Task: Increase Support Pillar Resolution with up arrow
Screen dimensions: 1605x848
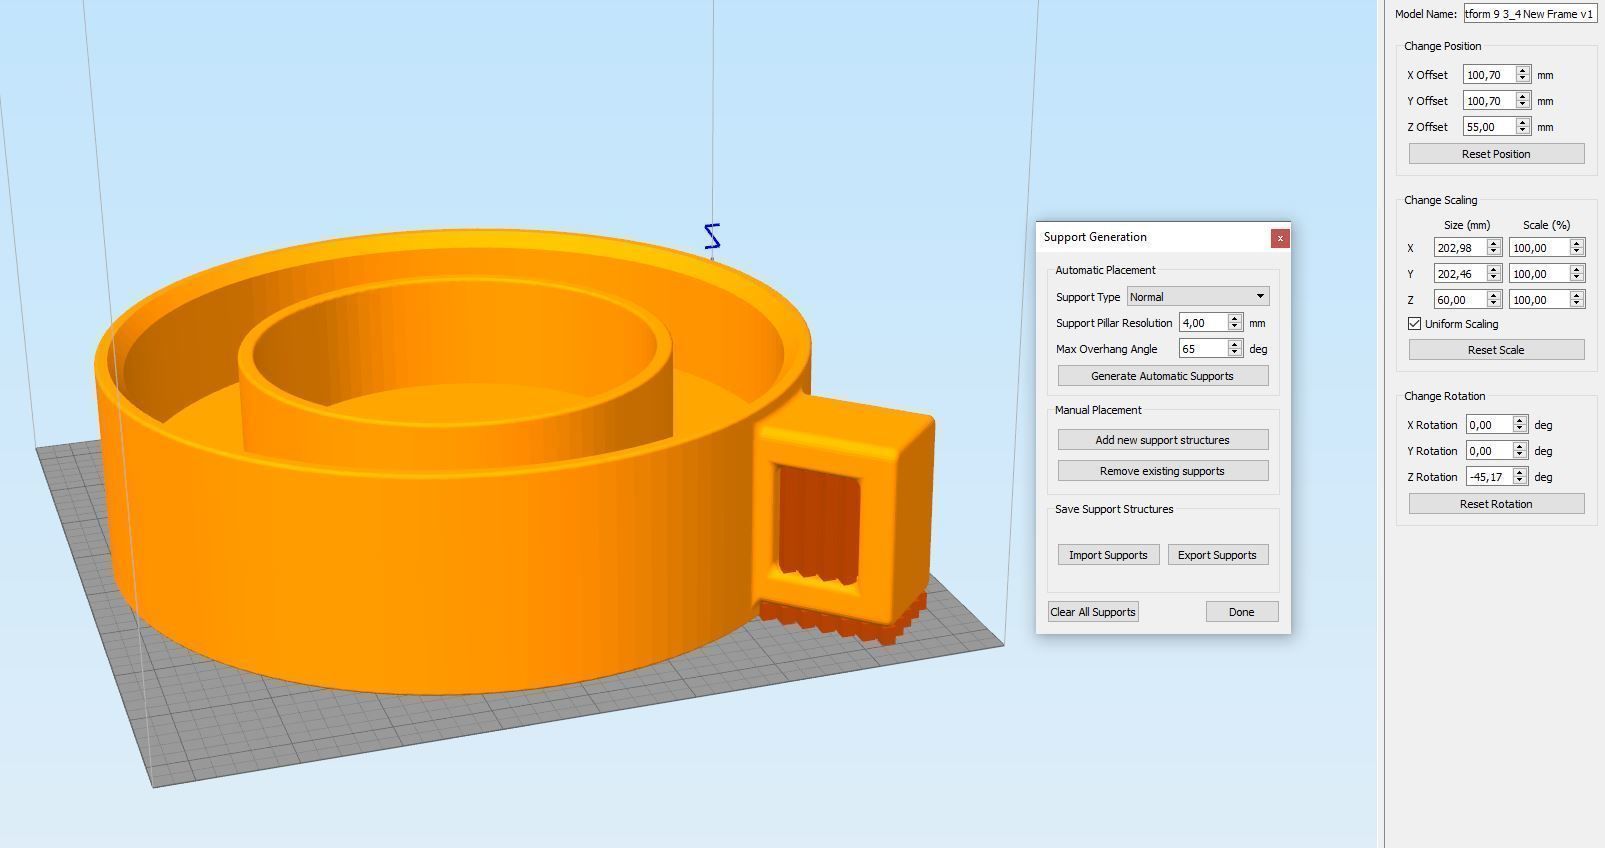Action: (1235, 318)
